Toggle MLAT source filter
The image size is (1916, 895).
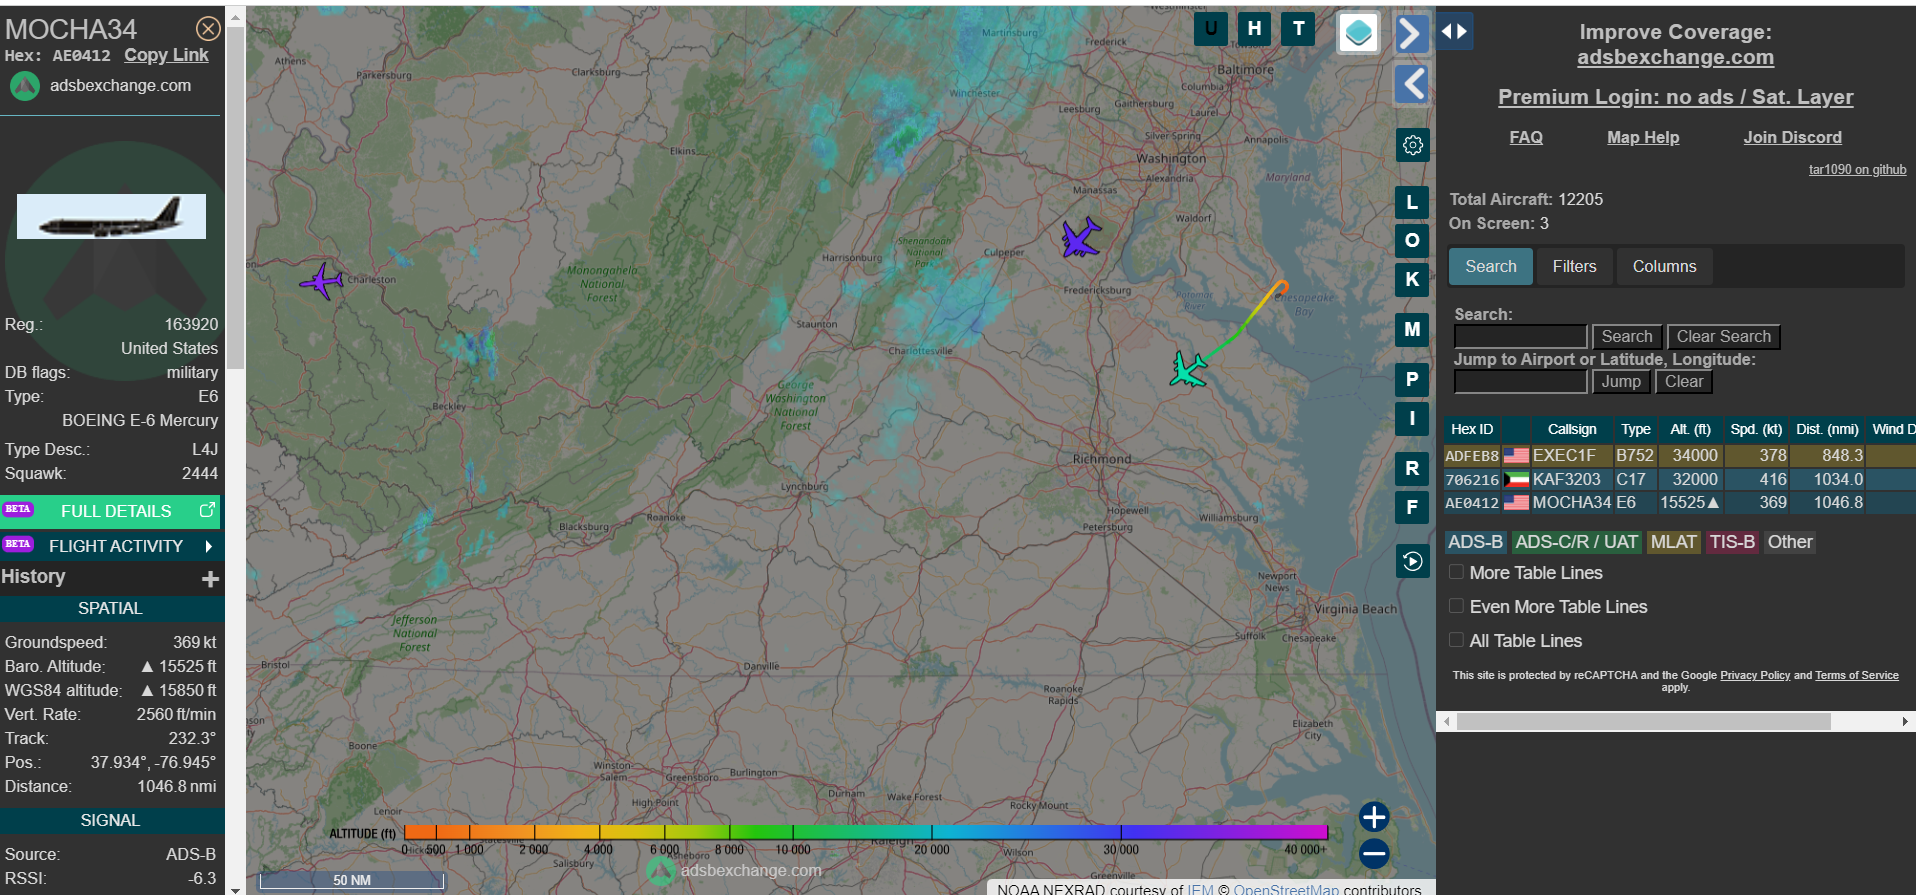click(1673, 542)
